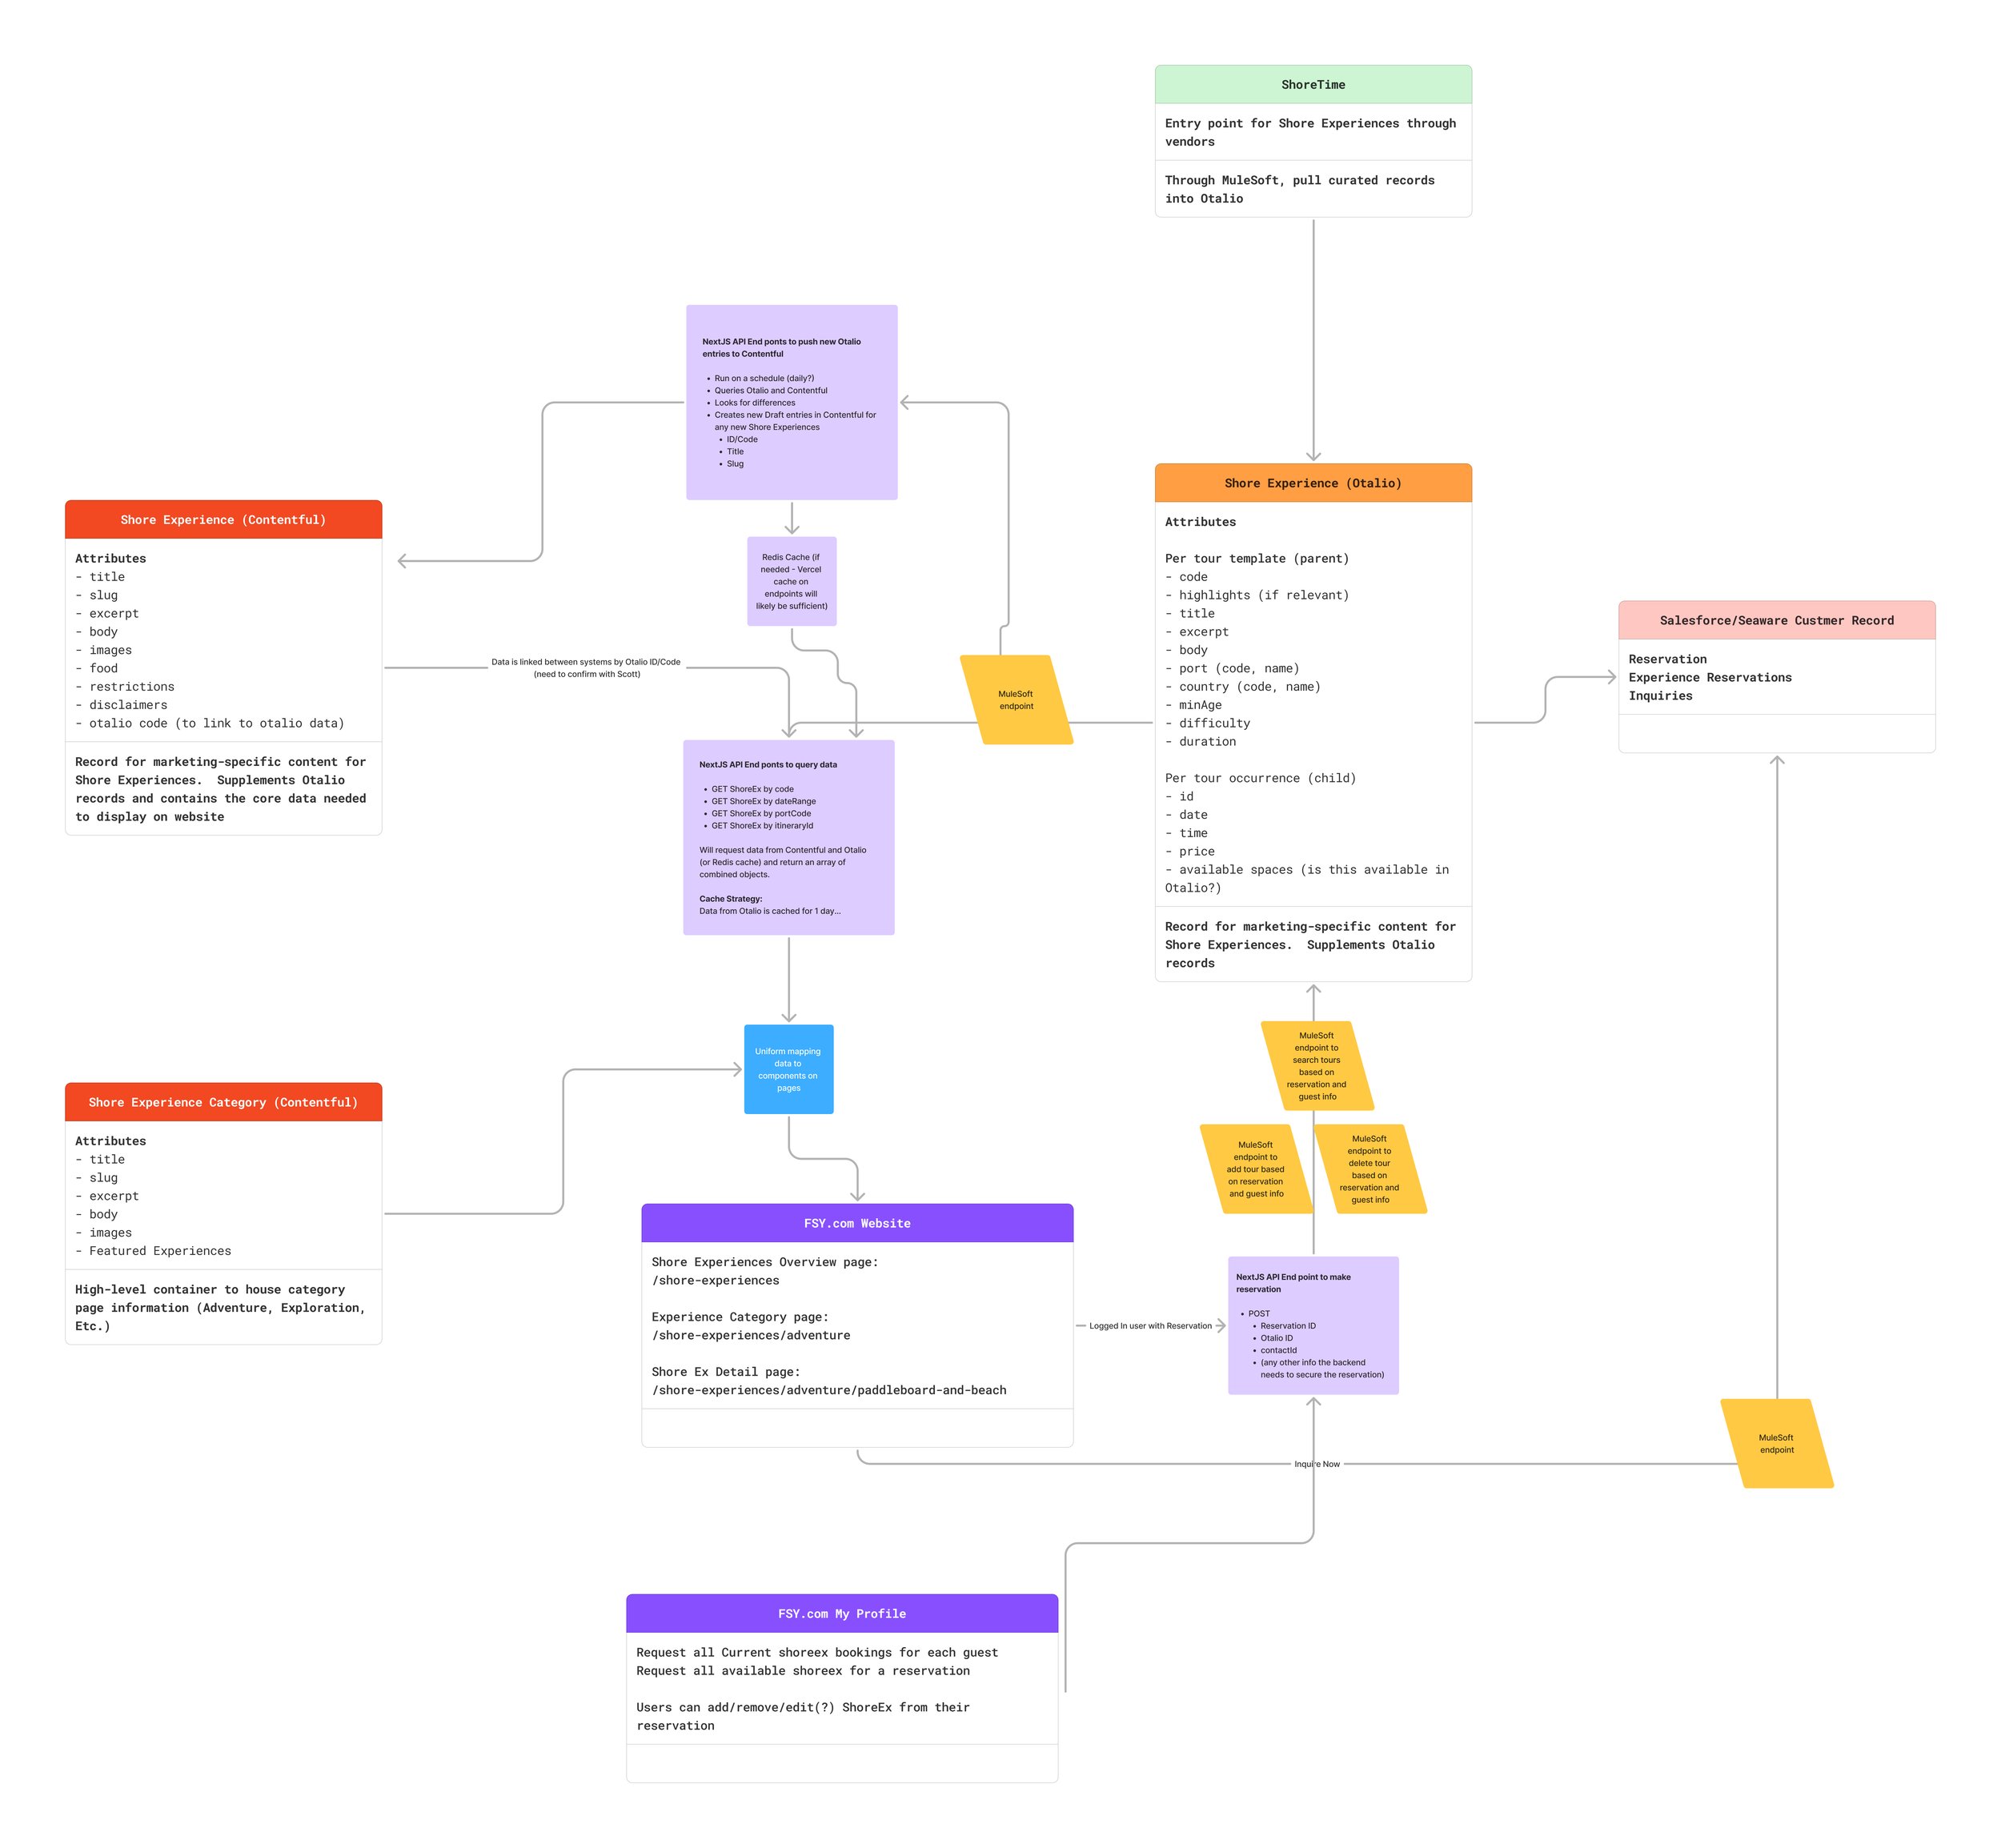Click MuleSoft endpoint to add tour shape
The image size is (2001, 1848).
(x=1255, y=1169)
